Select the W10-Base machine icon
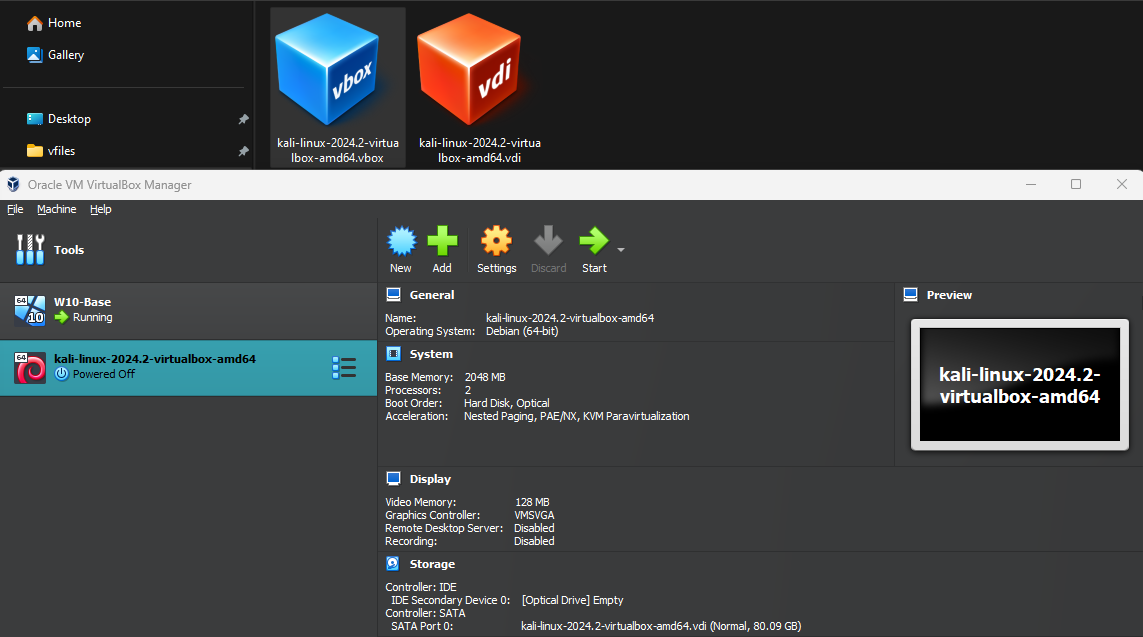The height and width of the screenshot is (637, 1143). (30, 310)
